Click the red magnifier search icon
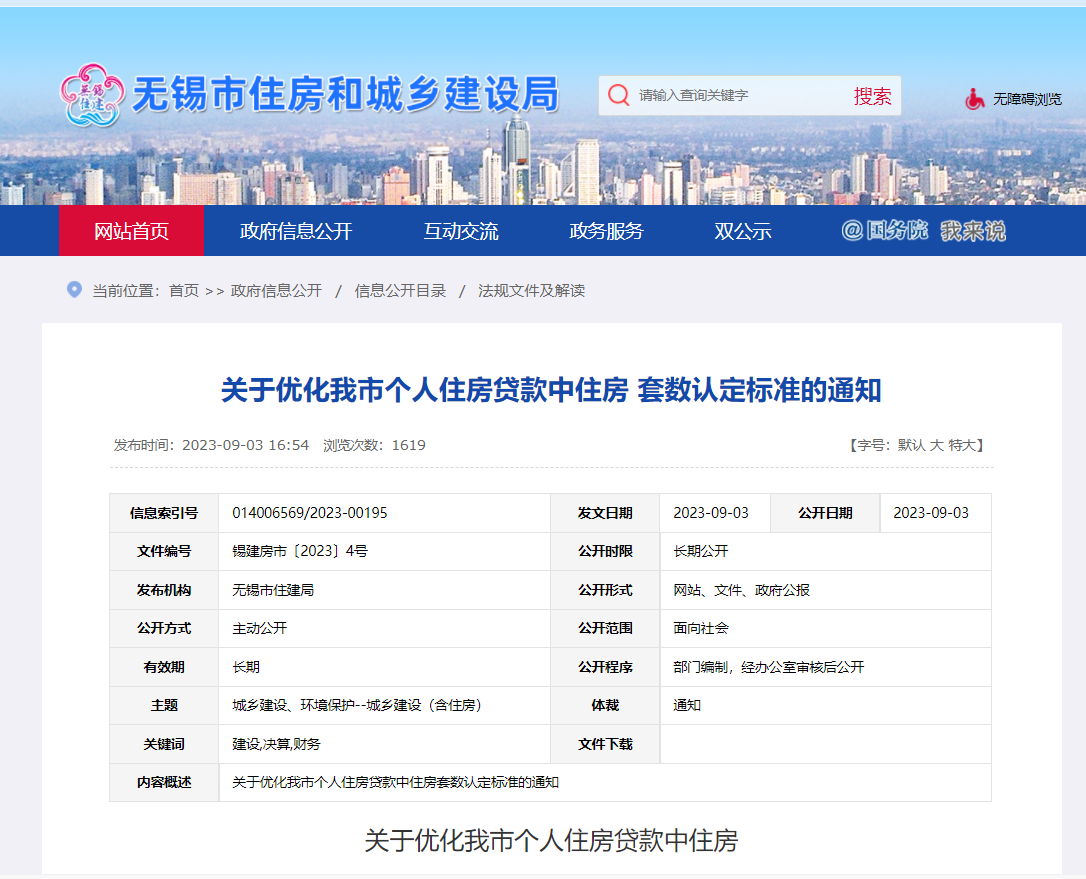 pos(619,96)
